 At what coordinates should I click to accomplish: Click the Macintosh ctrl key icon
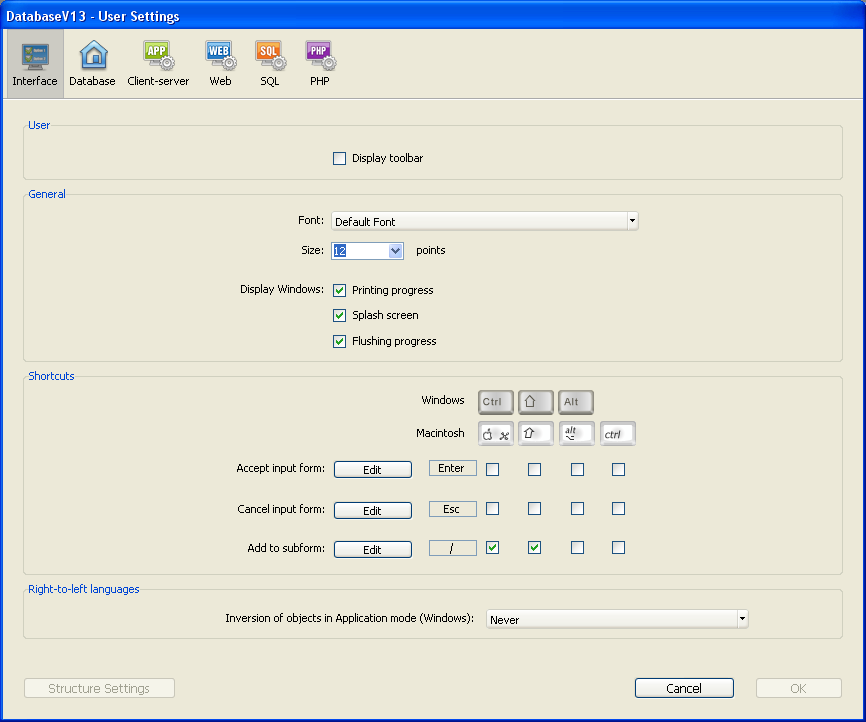click(617, 434)
